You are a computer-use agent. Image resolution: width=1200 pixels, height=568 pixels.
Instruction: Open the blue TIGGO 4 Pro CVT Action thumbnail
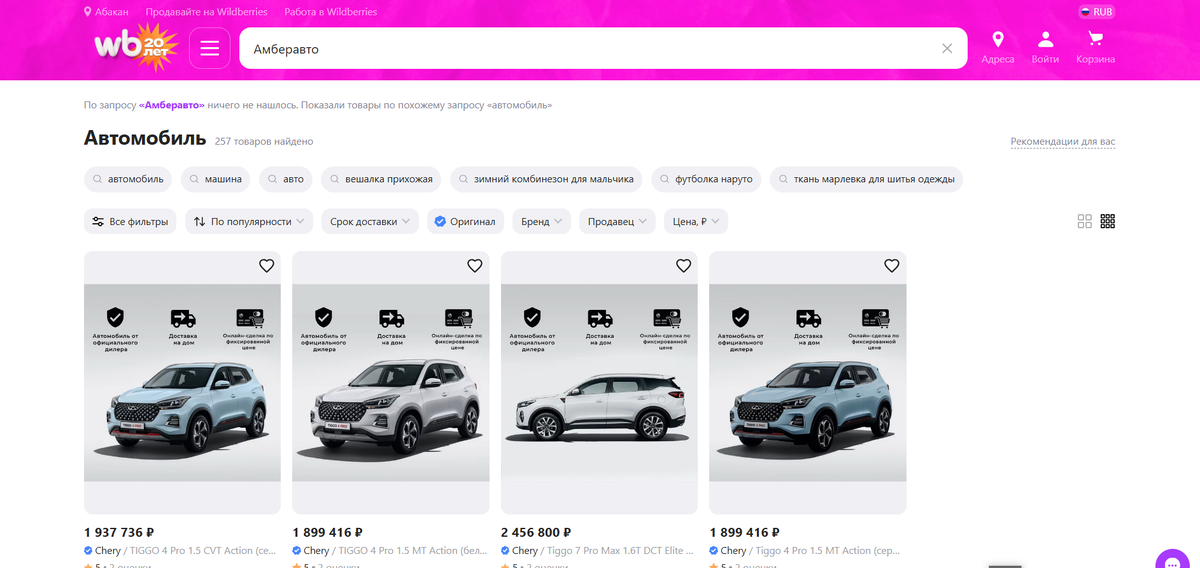[x=183, y=383]
